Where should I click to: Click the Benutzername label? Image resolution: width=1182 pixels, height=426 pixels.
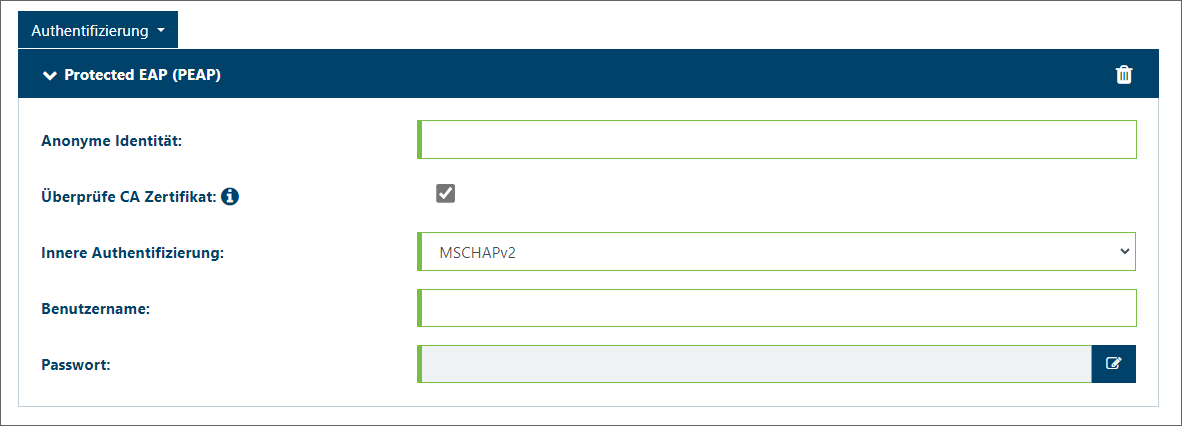pos(96,309)
